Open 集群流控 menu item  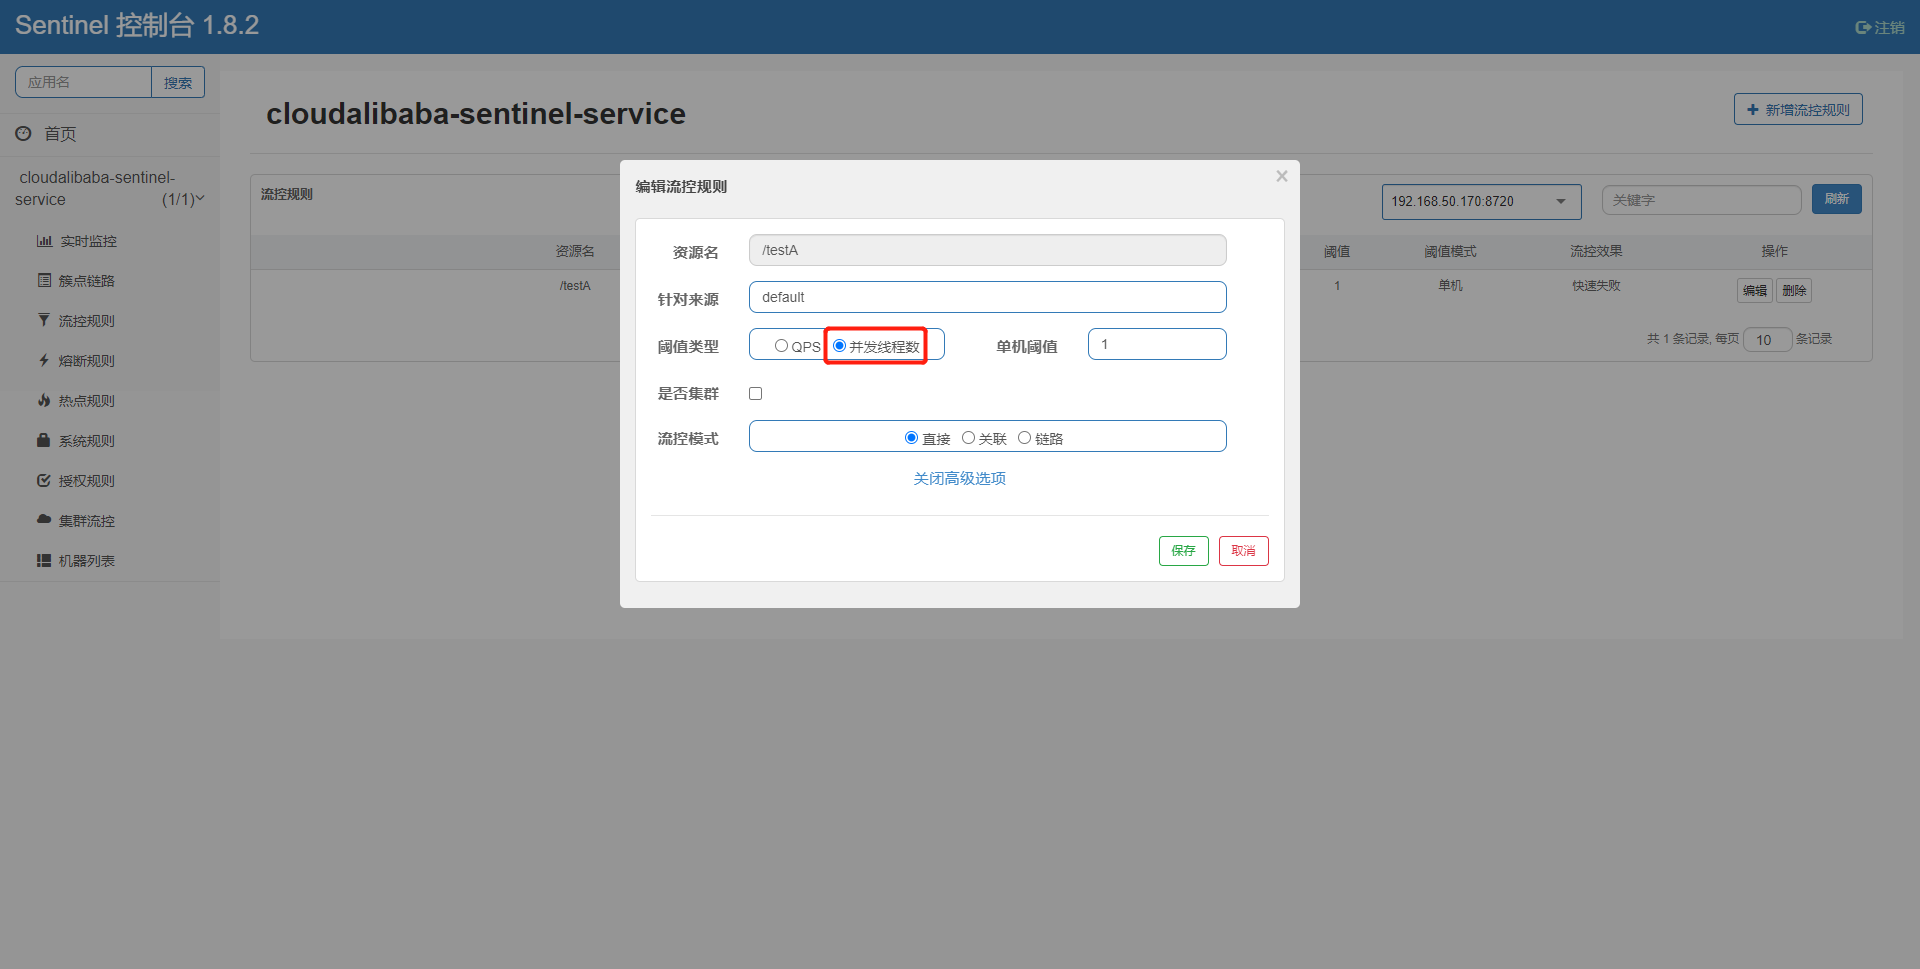point(87,521)
